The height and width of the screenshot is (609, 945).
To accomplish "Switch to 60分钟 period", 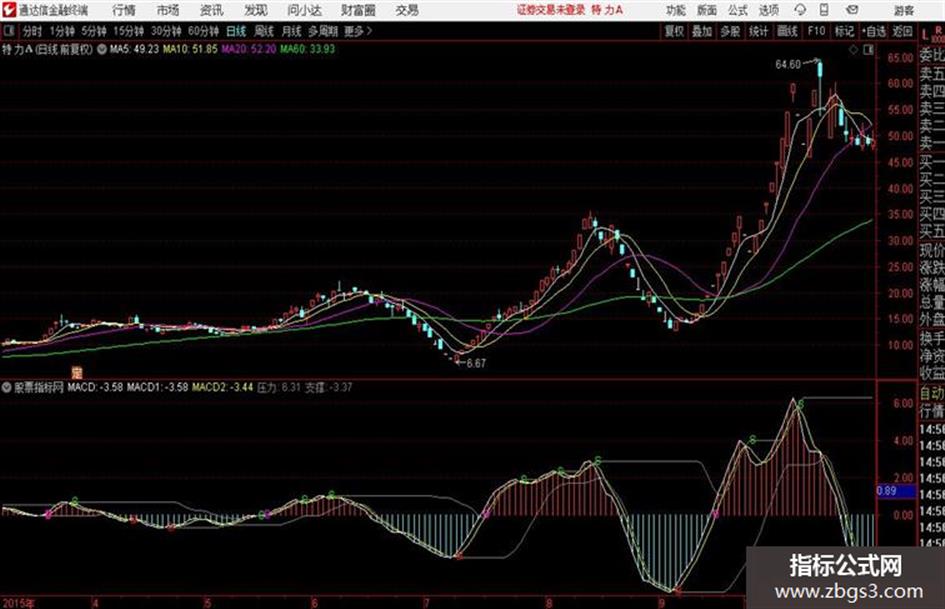I will pos(203,31).
